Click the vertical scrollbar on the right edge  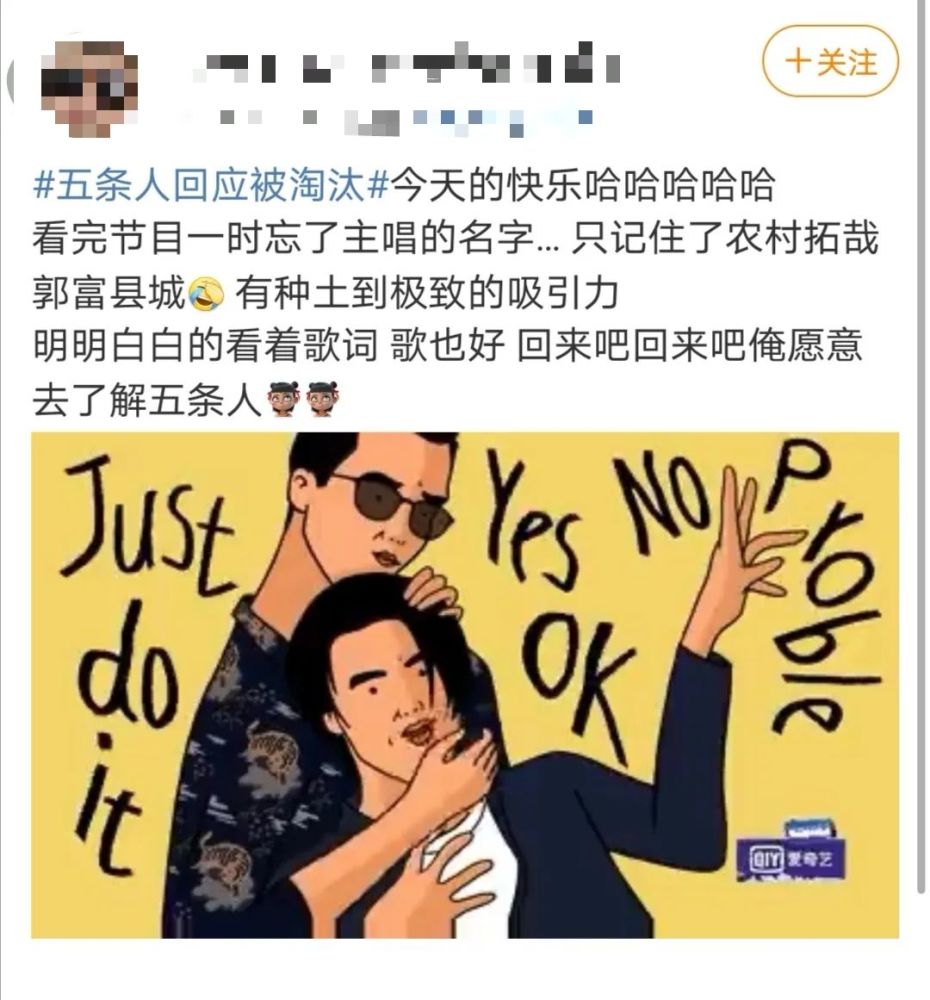pos(920,446)
